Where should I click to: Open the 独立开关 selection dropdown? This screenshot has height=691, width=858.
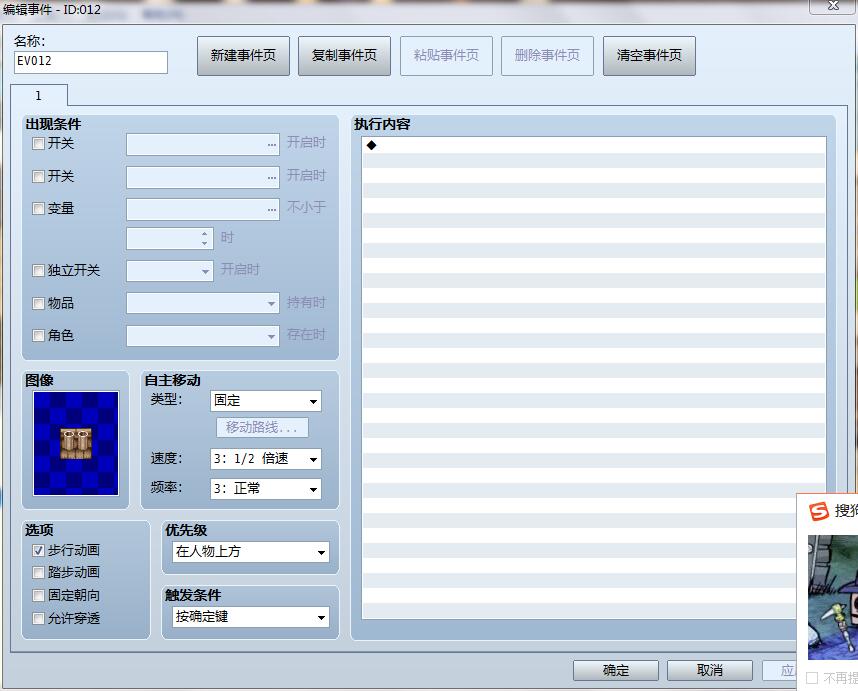[170, 271]
